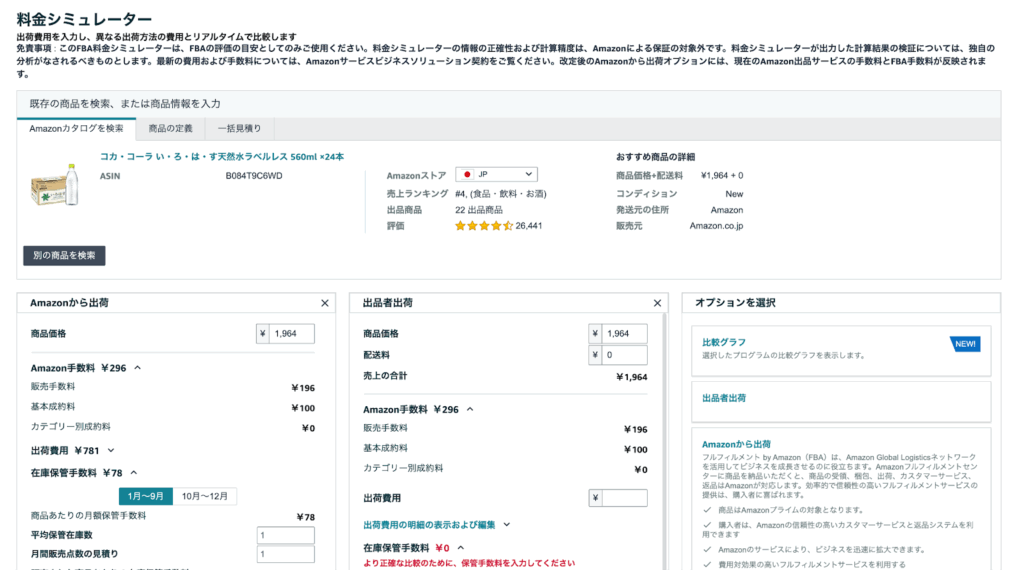
Task: Select the Amazonから出荷 option link
Action: [736, 444]
